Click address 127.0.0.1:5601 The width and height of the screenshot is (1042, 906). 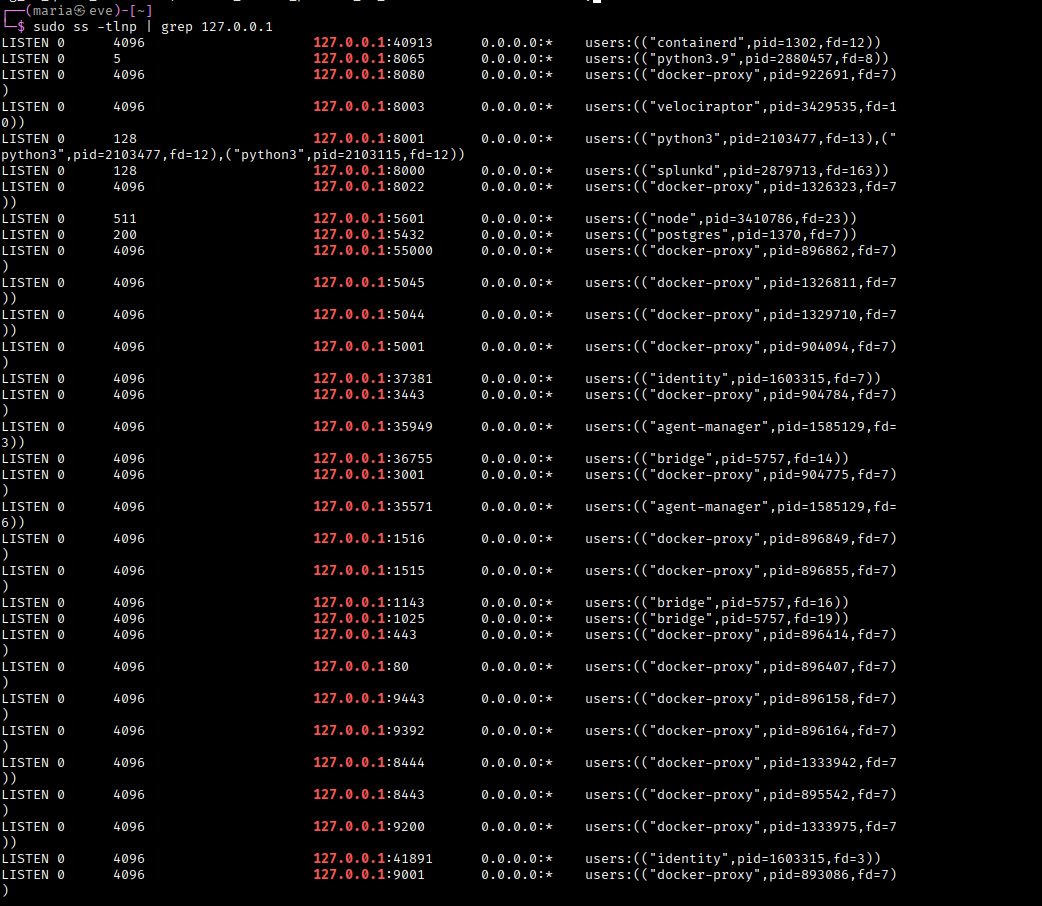click(369, 218)
